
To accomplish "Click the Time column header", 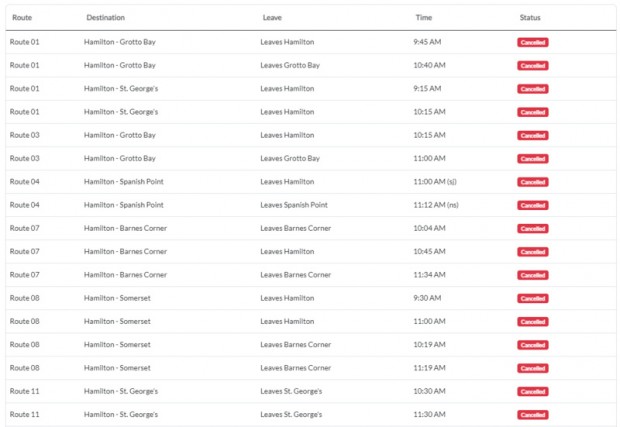I will coord(424,18).
